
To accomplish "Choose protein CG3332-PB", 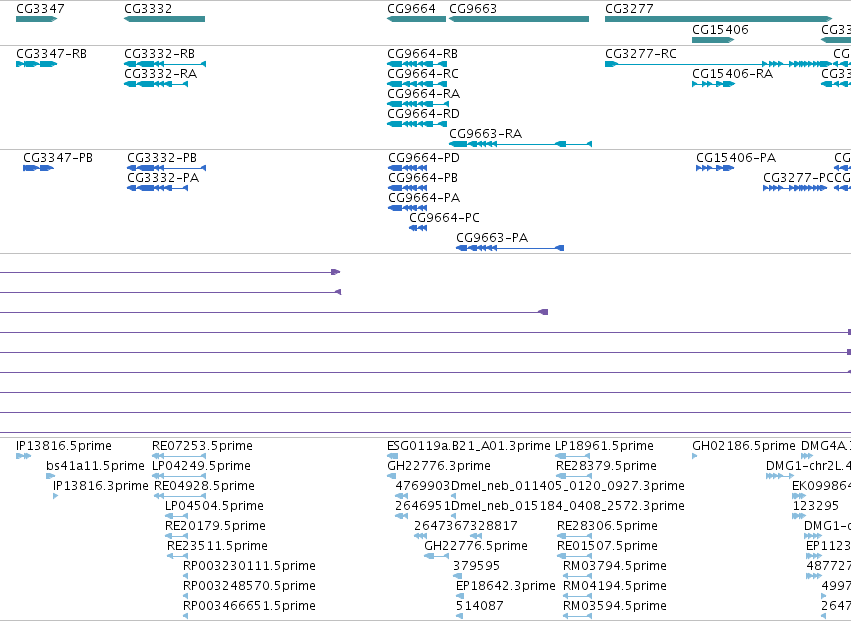I will (x=162, y=158).
